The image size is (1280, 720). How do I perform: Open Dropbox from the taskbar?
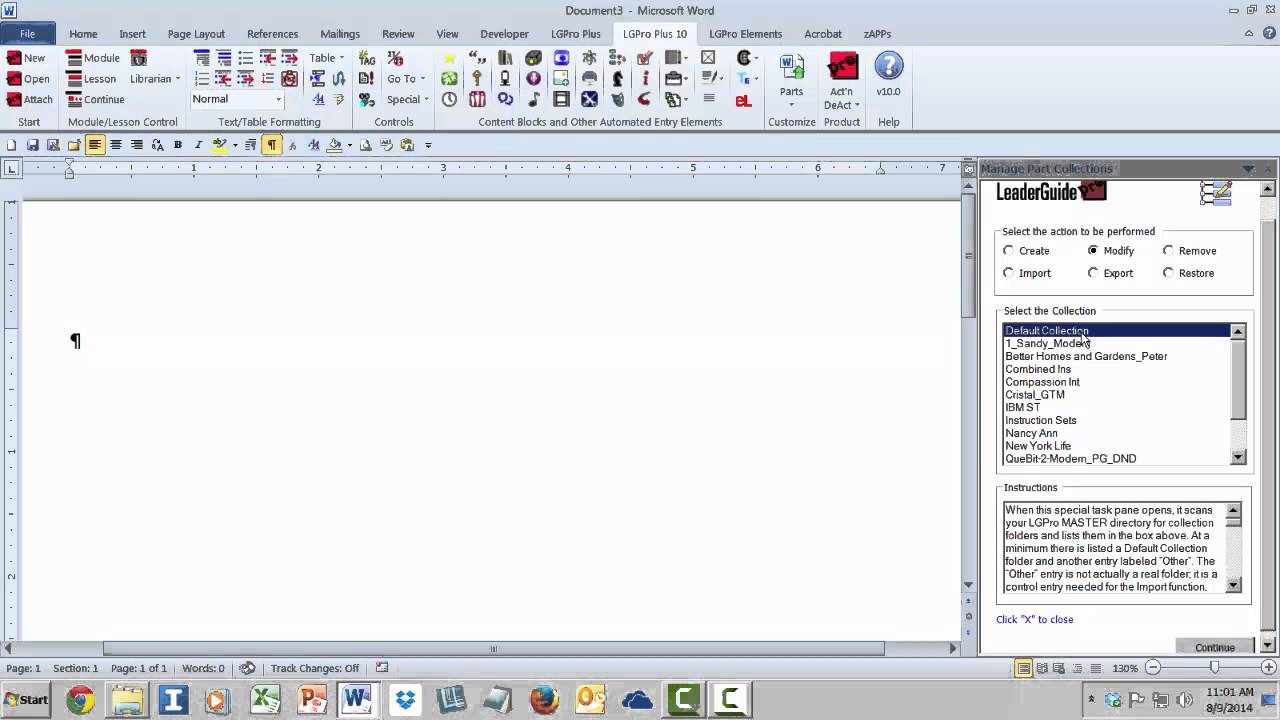[405, 700]
